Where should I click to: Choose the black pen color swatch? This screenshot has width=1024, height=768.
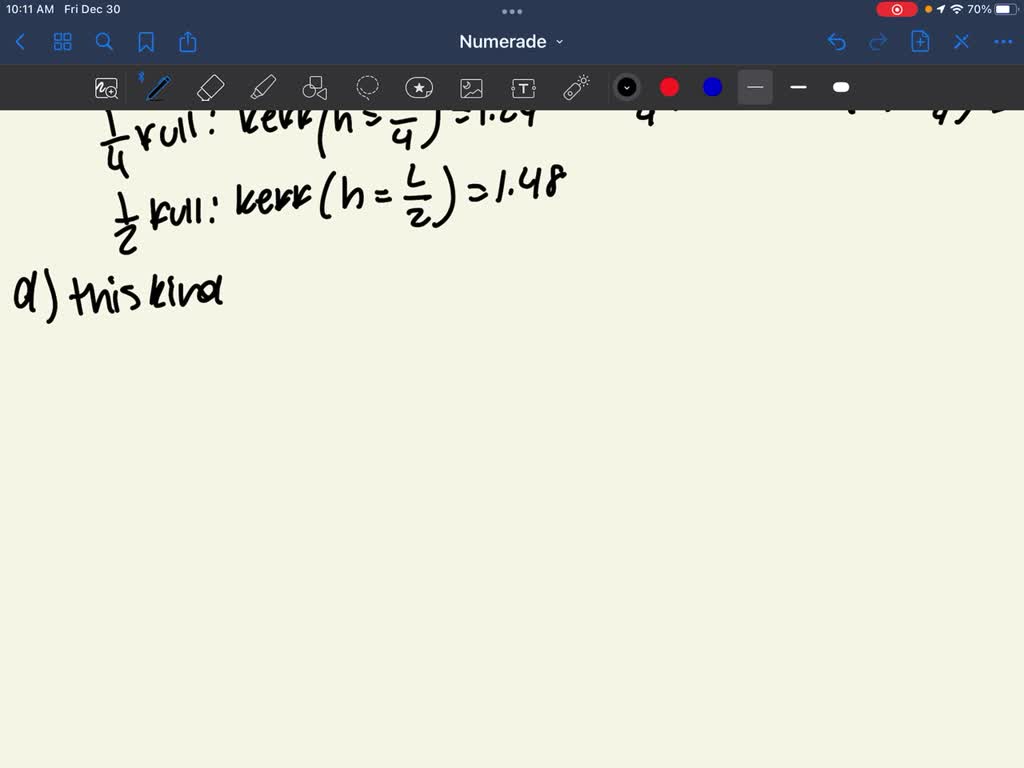[627, 88]
